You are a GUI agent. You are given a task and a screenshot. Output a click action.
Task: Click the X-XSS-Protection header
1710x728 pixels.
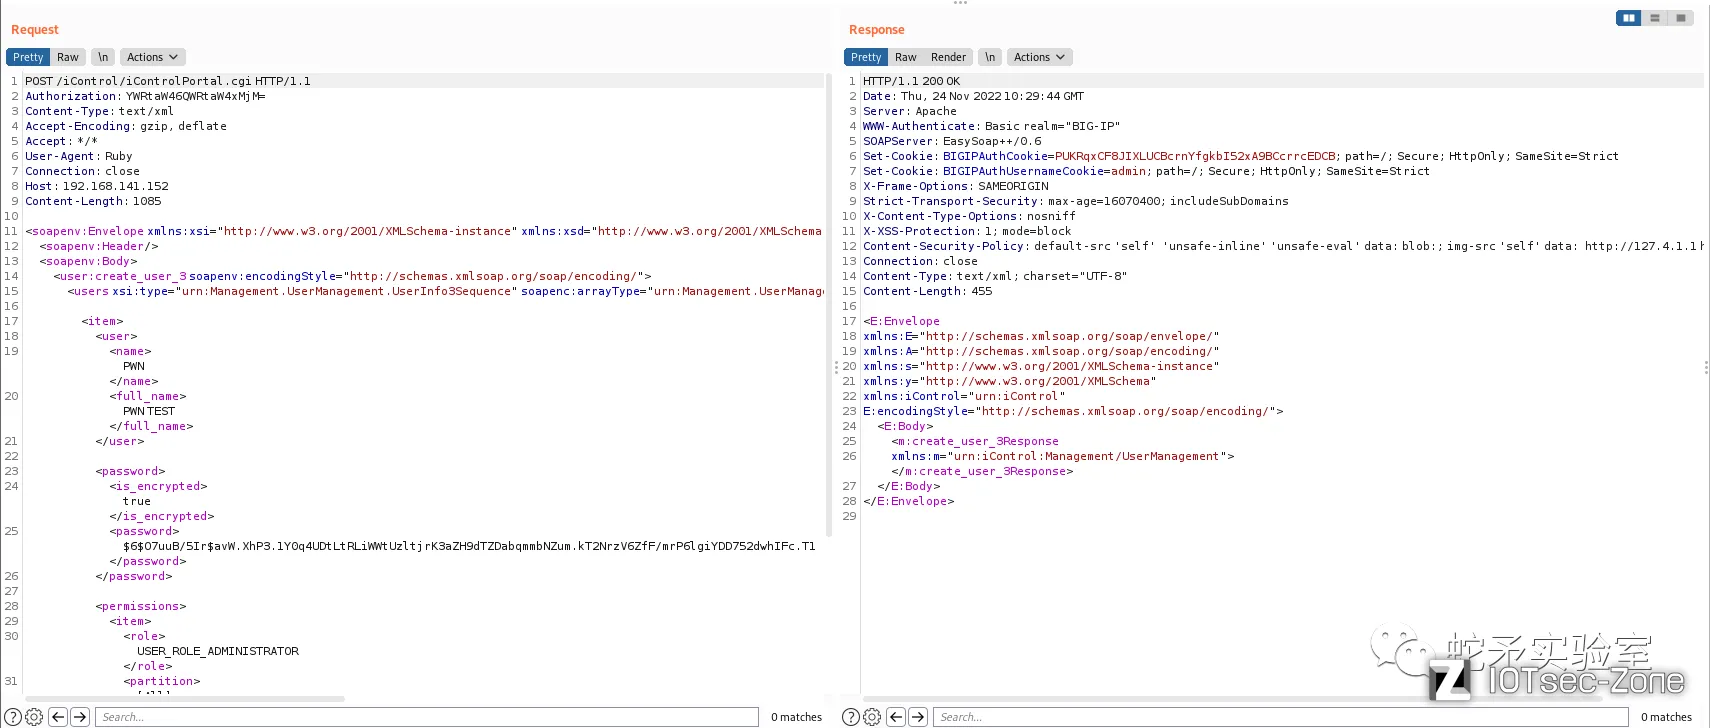[x=967, y=231]
